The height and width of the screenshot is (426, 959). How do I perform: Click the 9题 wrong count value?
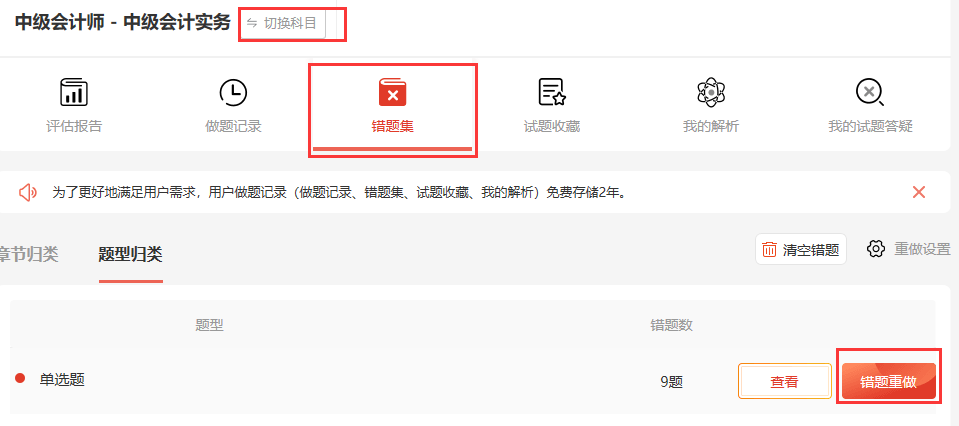pyautogui.click(x=672, y=382)
